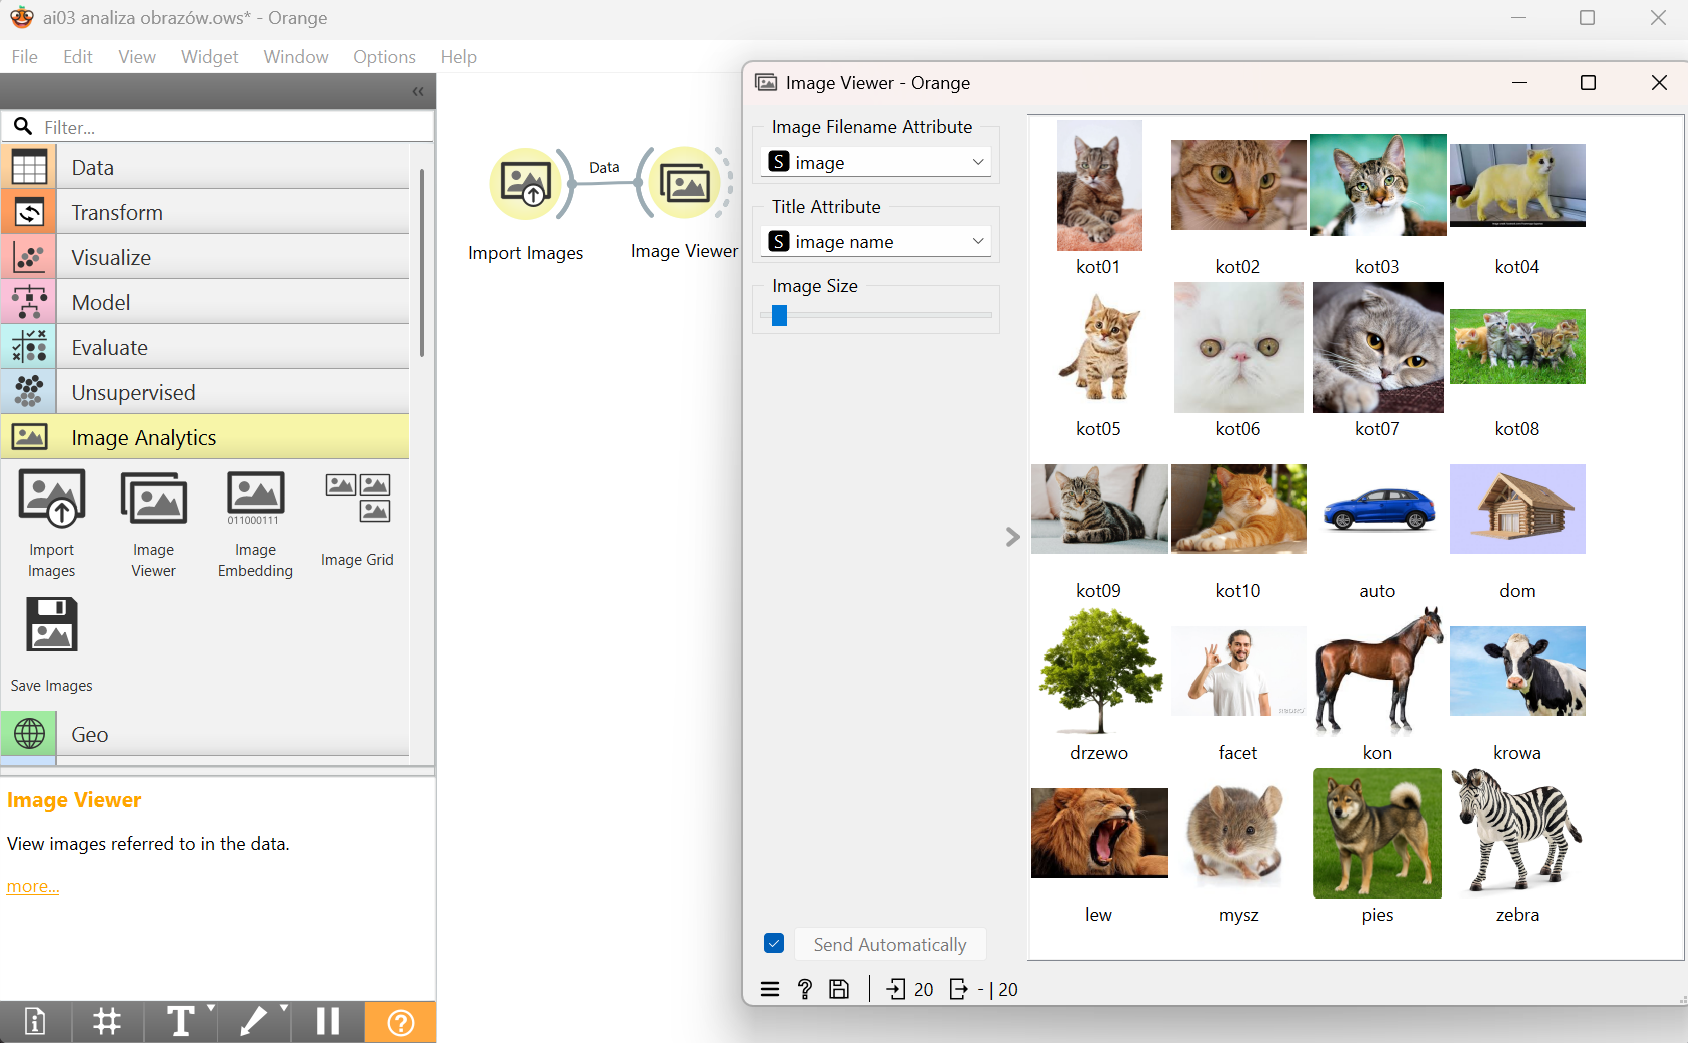The image size is (1688, 1043).
Task: Open the Title Attribute image name dropdown
Action: click(x=876, y=241)
